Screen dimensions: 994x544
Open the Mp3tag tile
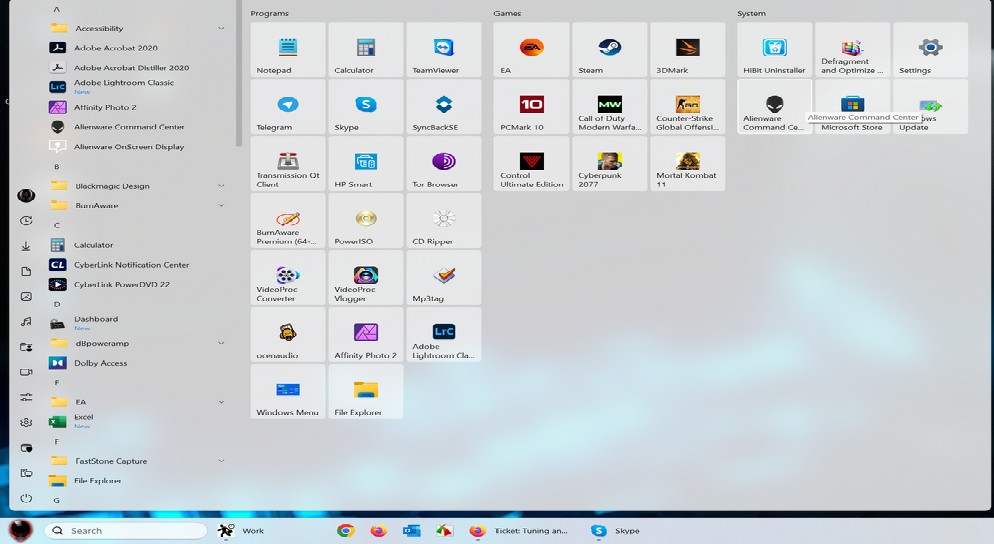click(444, 279)
